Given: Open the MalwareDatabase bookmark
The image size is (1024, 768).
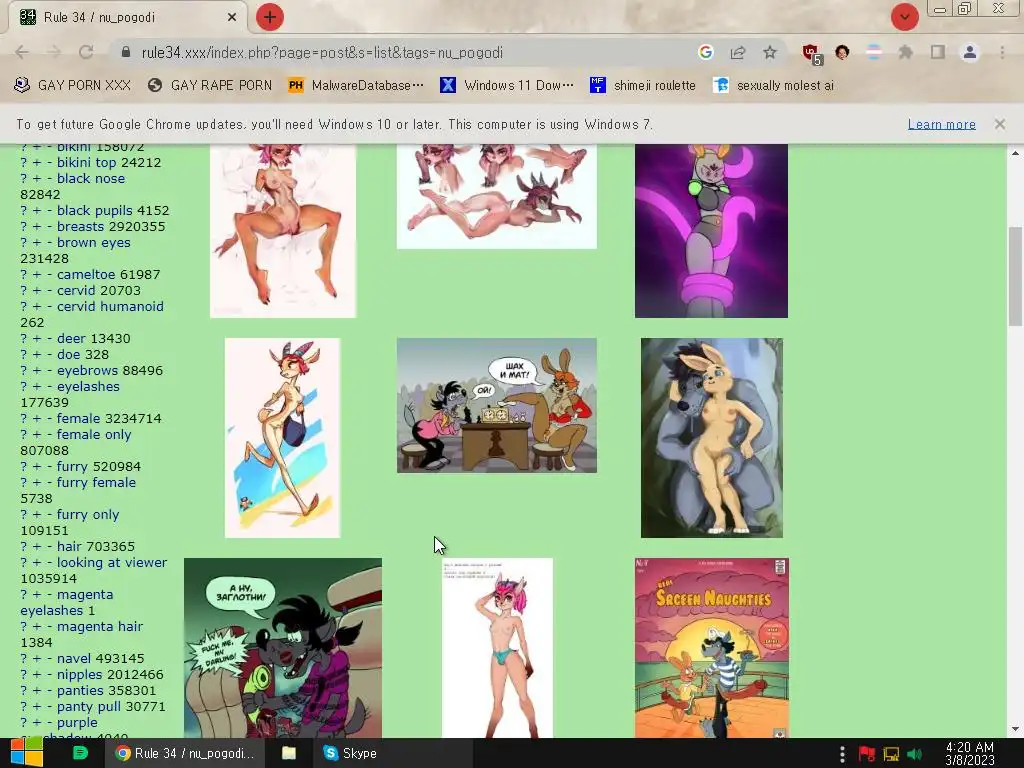Looking at the screenshot, I should (x=356, y=85).
